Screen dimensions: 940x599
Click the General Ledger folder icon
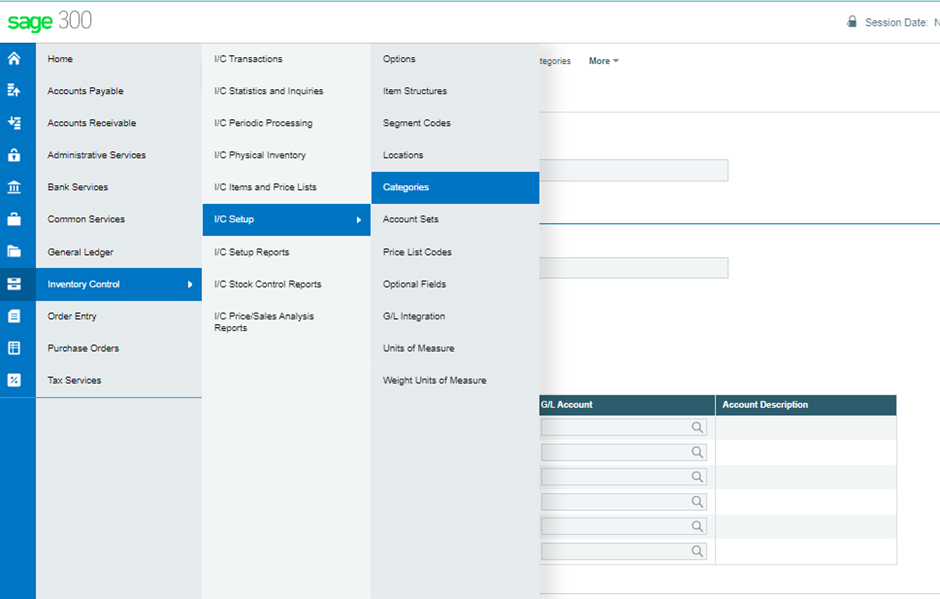(x=14, y=252)
